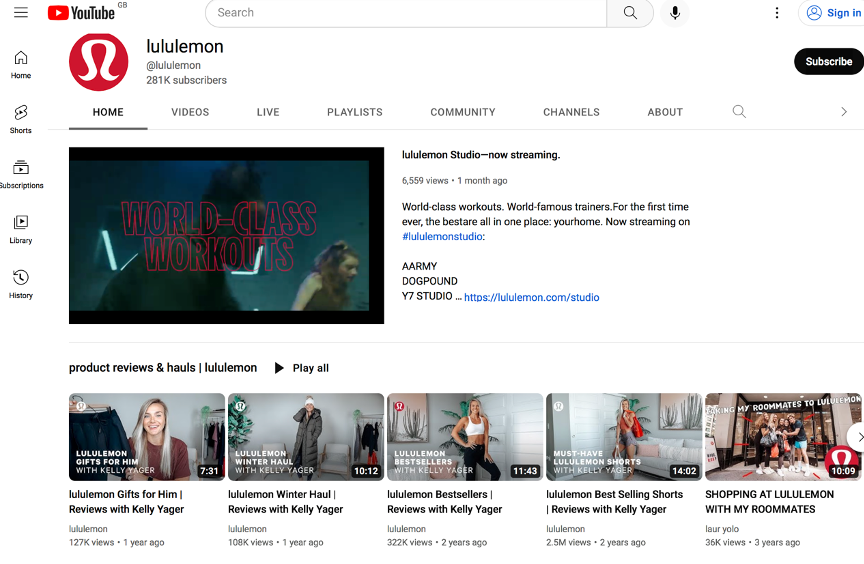Image resolution: width=864 pixels, height=564 pixels.
Task: Open Shopping with roommates video thumbnail
Action: pos(783,437)
